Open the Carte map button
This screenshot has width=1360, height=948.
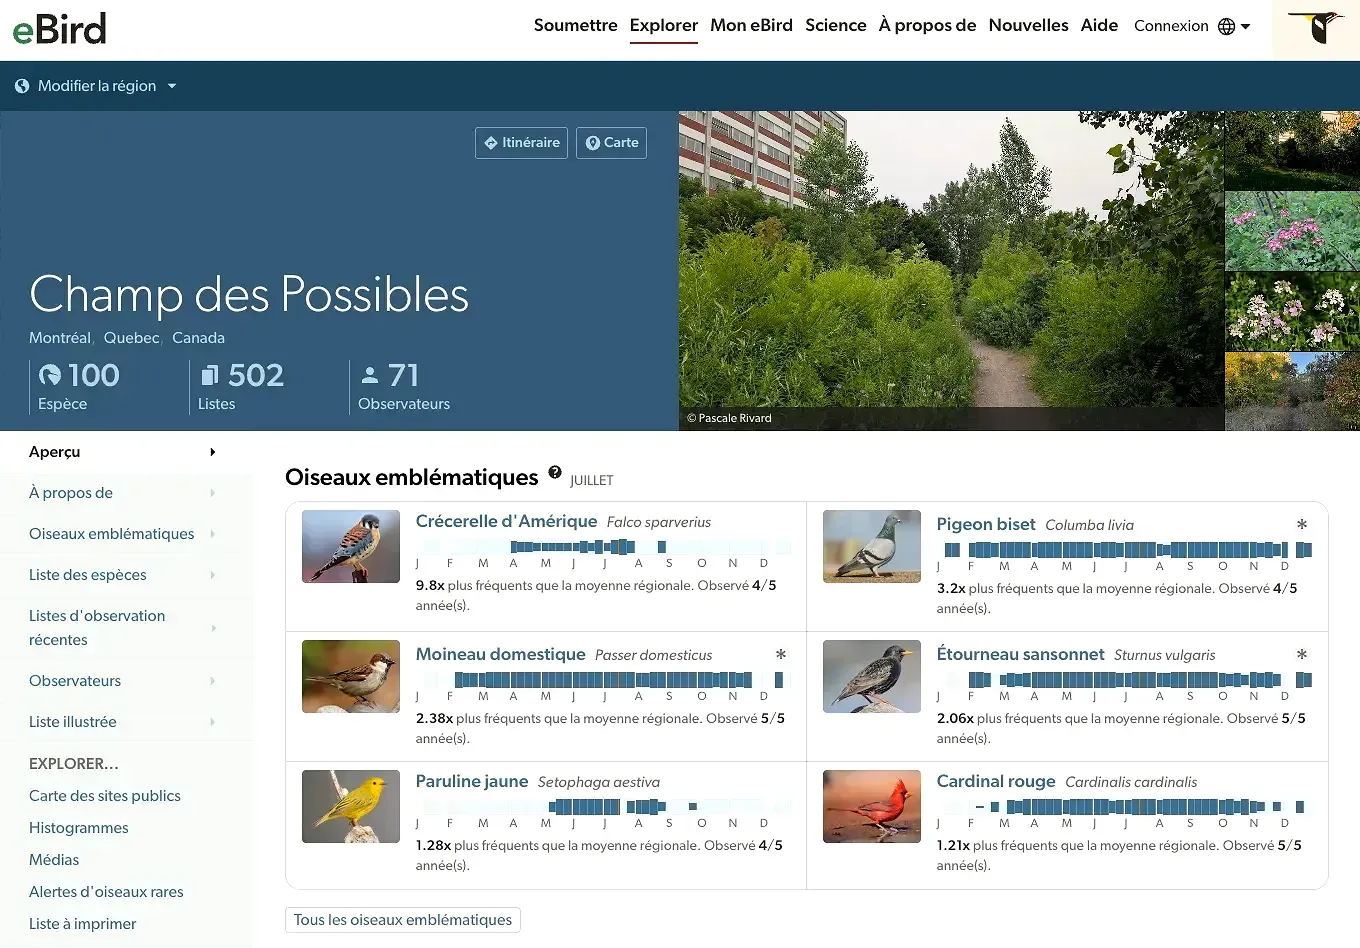(x=611, y=143)
